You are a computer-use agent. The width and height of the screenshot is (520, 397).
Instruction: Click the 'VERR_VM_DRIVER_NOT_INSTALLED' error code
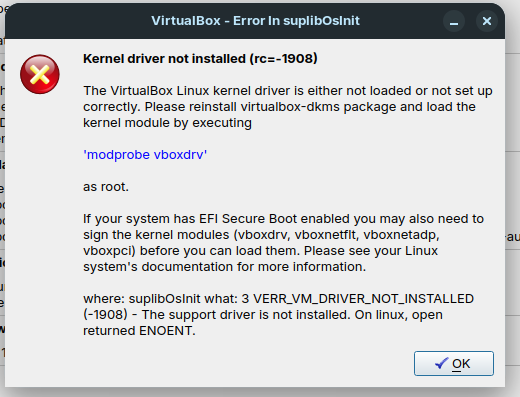point(363,299)
